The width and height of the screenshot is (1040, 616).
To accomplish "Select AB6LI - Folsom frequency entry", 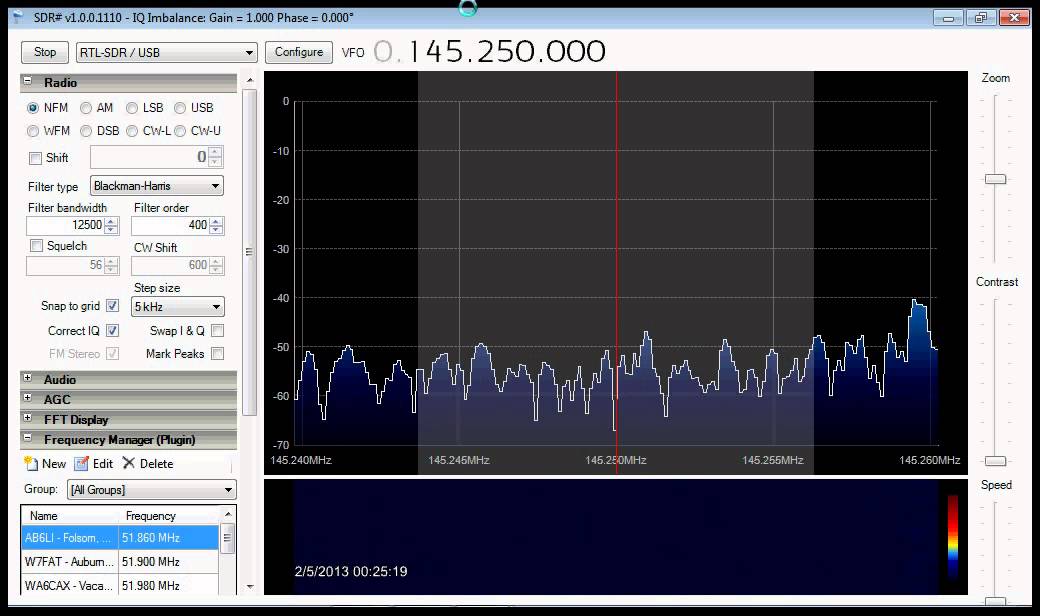I will coord(120,538).
